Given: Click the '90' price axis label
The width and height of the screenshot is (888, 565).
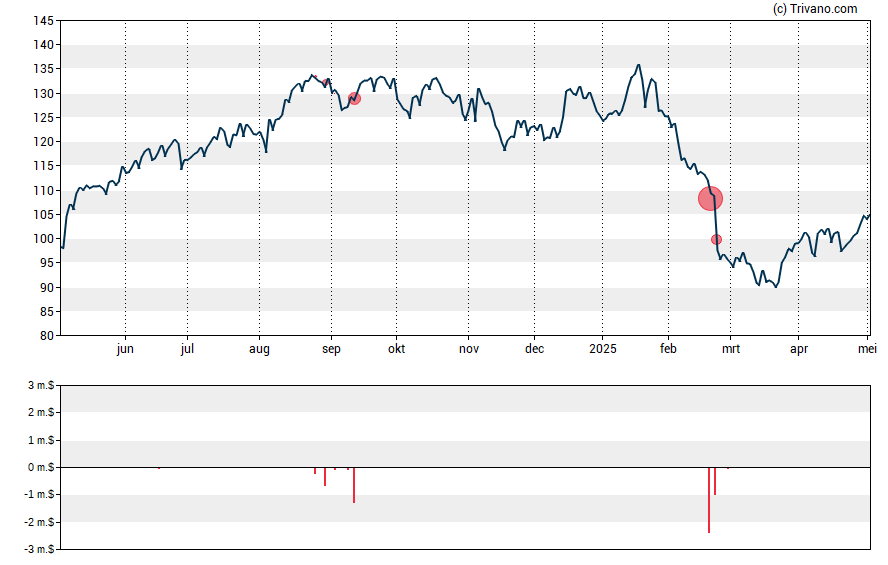Looking at the screenshot, I should click(47, 288).
